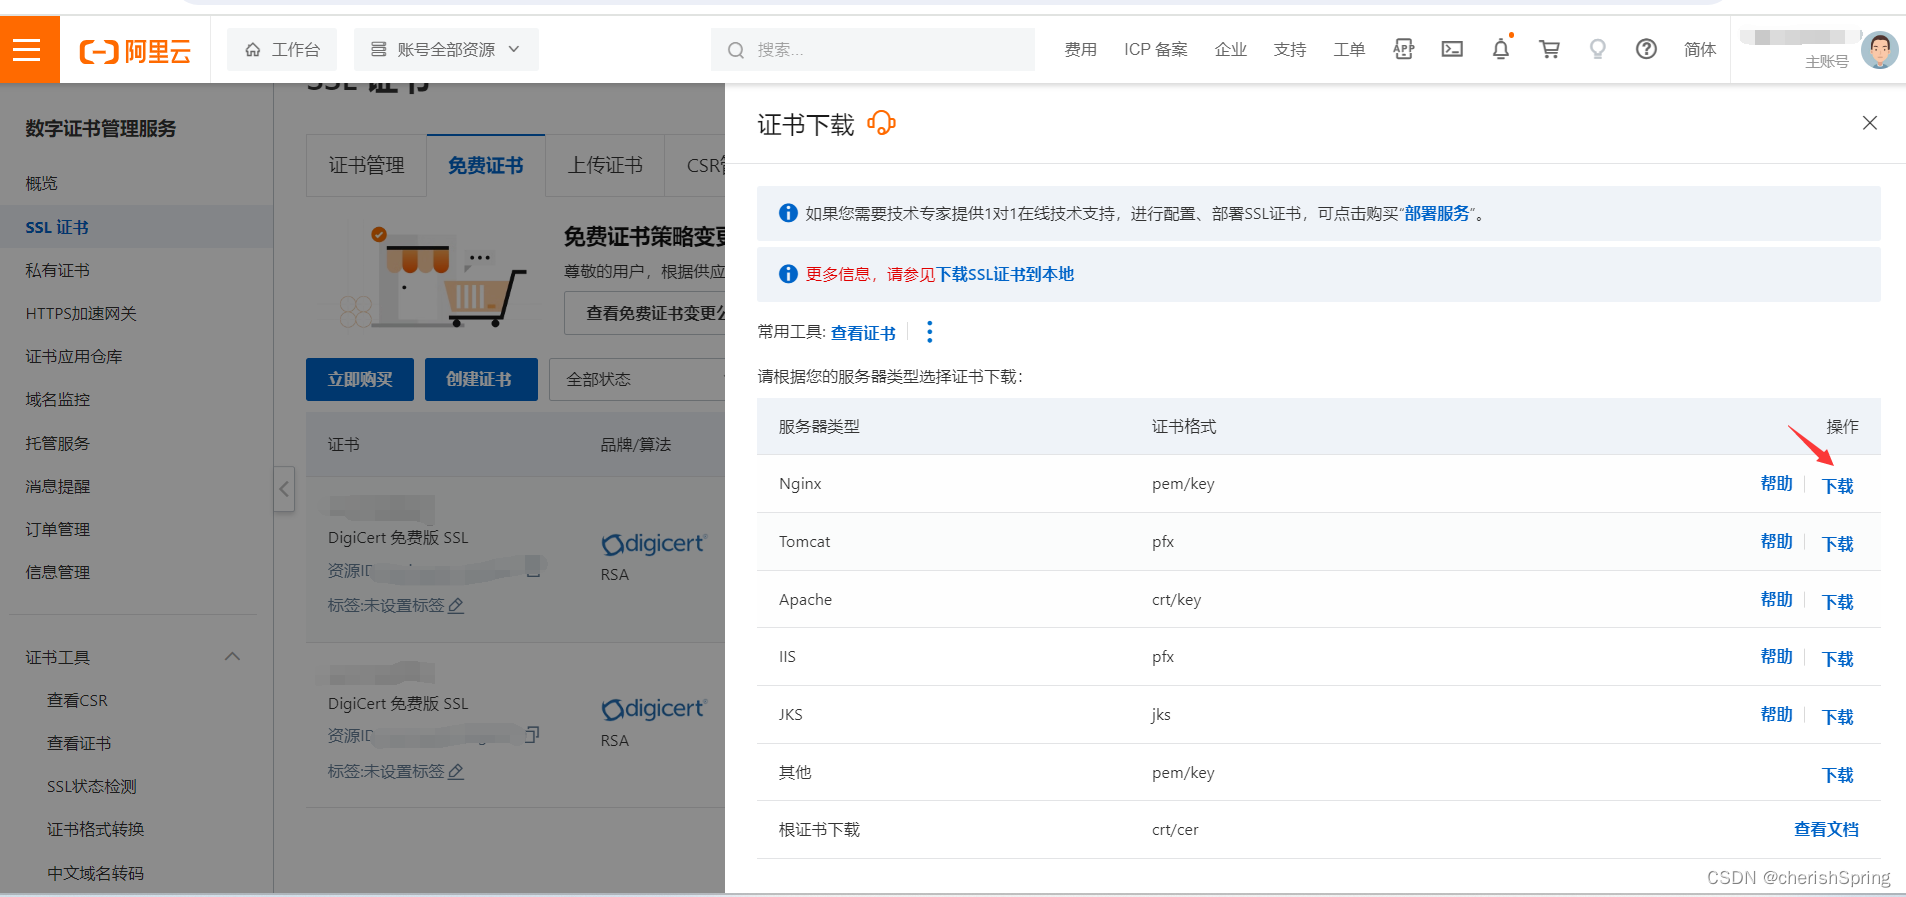This screenshot has width=1906, height=897.
Task: Open 中文域名转码 tool in sidebar
Action: pyautogui.click(x=95, y=873)
